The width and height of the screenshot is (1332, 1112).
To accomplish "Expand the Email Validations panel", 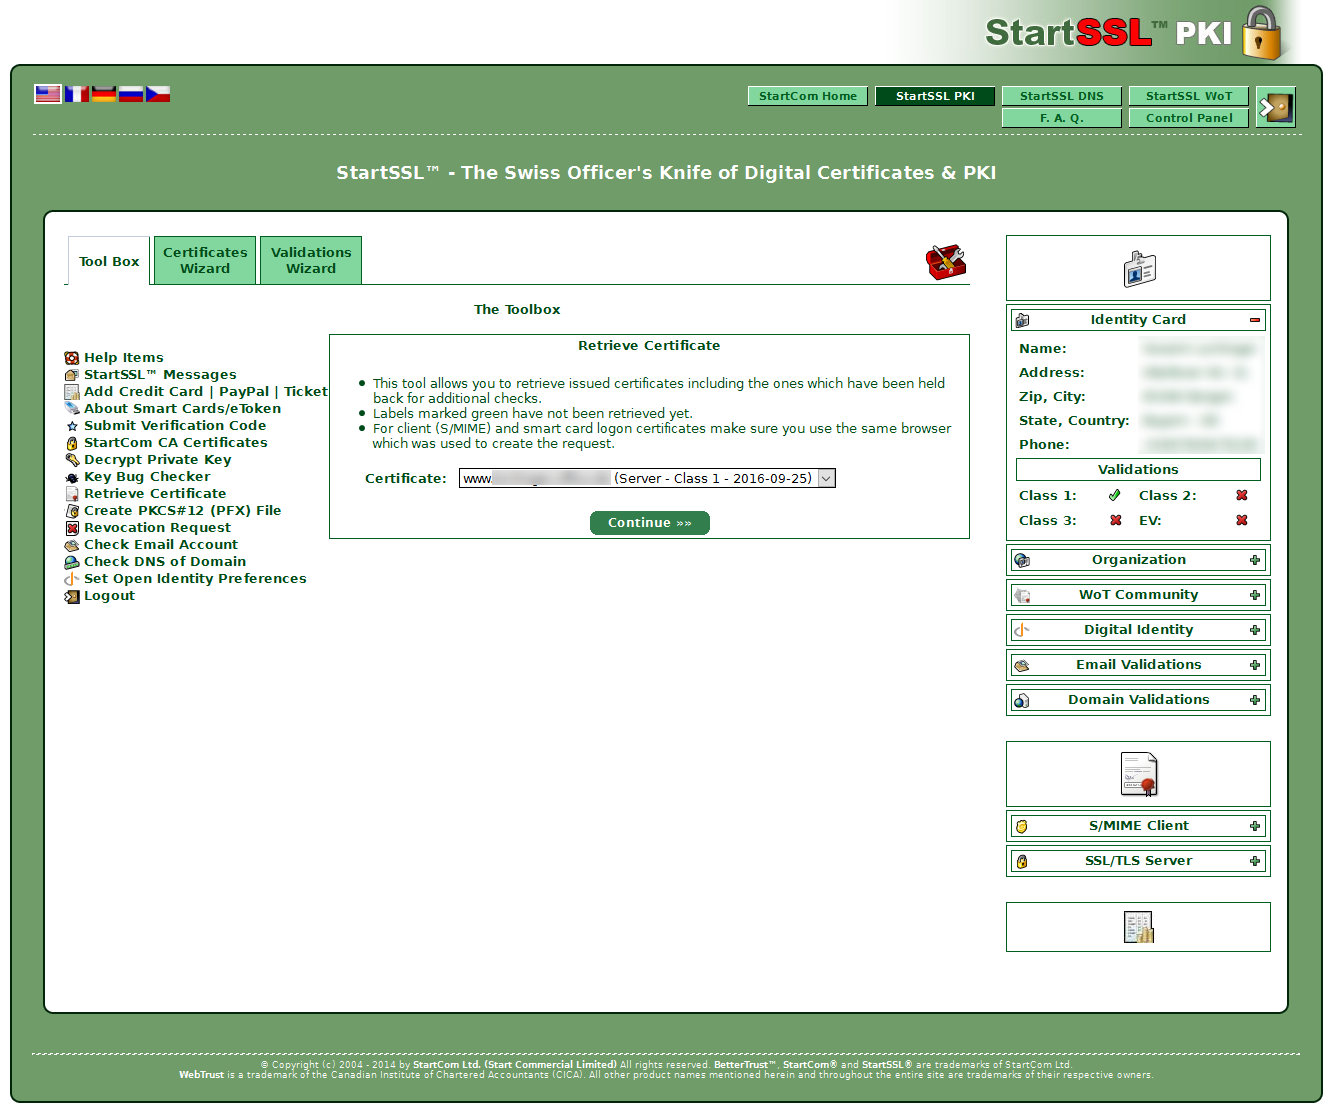I will coord(1255,665).
